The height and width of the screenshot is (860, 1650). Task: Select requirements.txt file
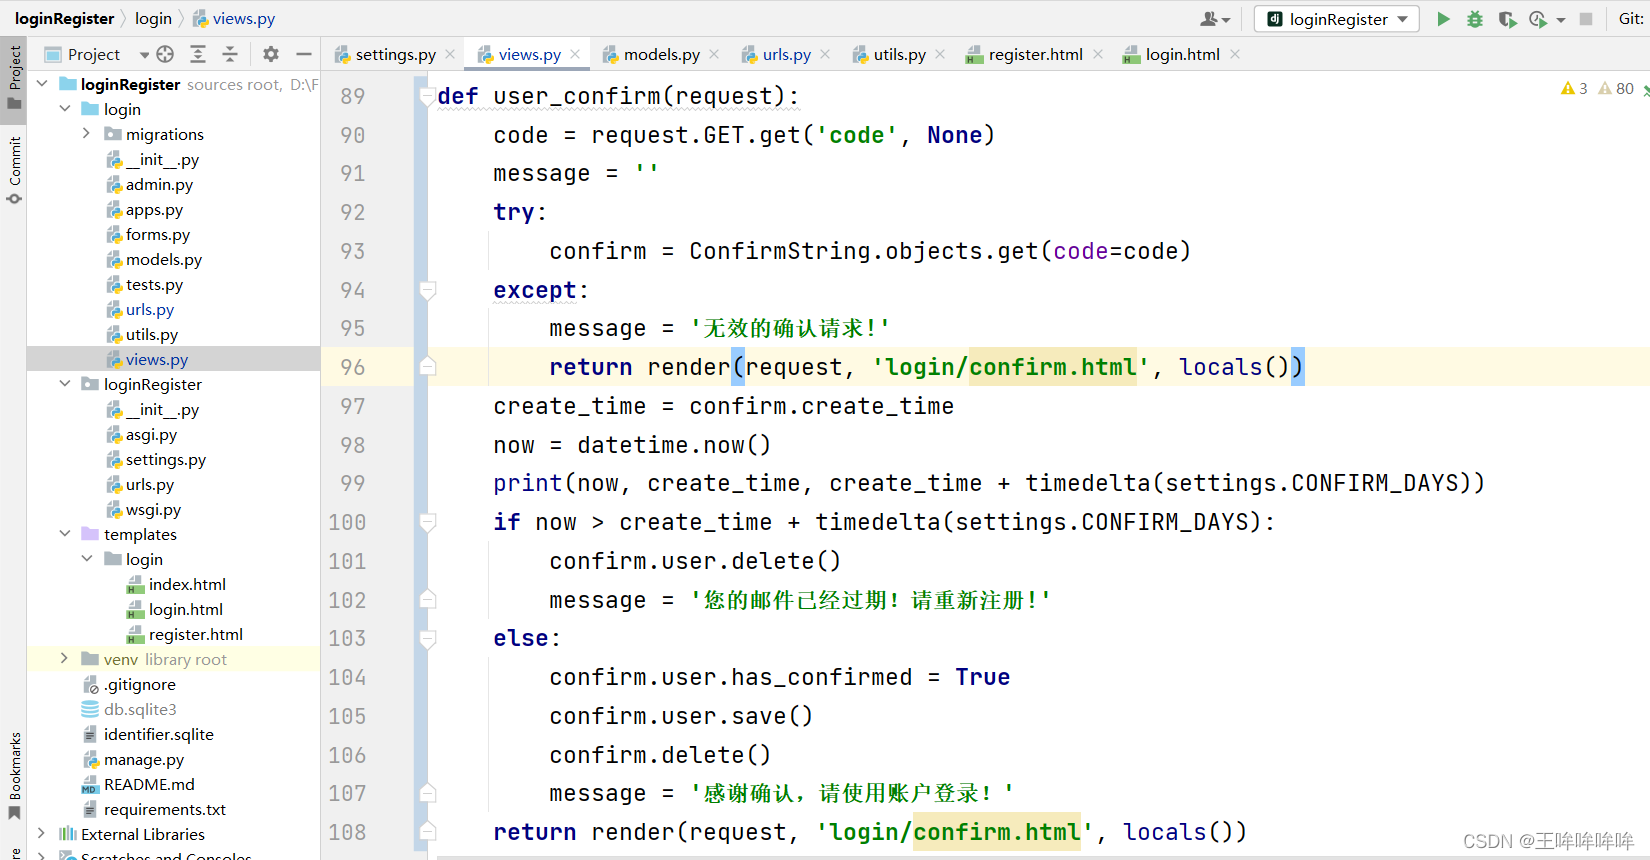point(165,809)
